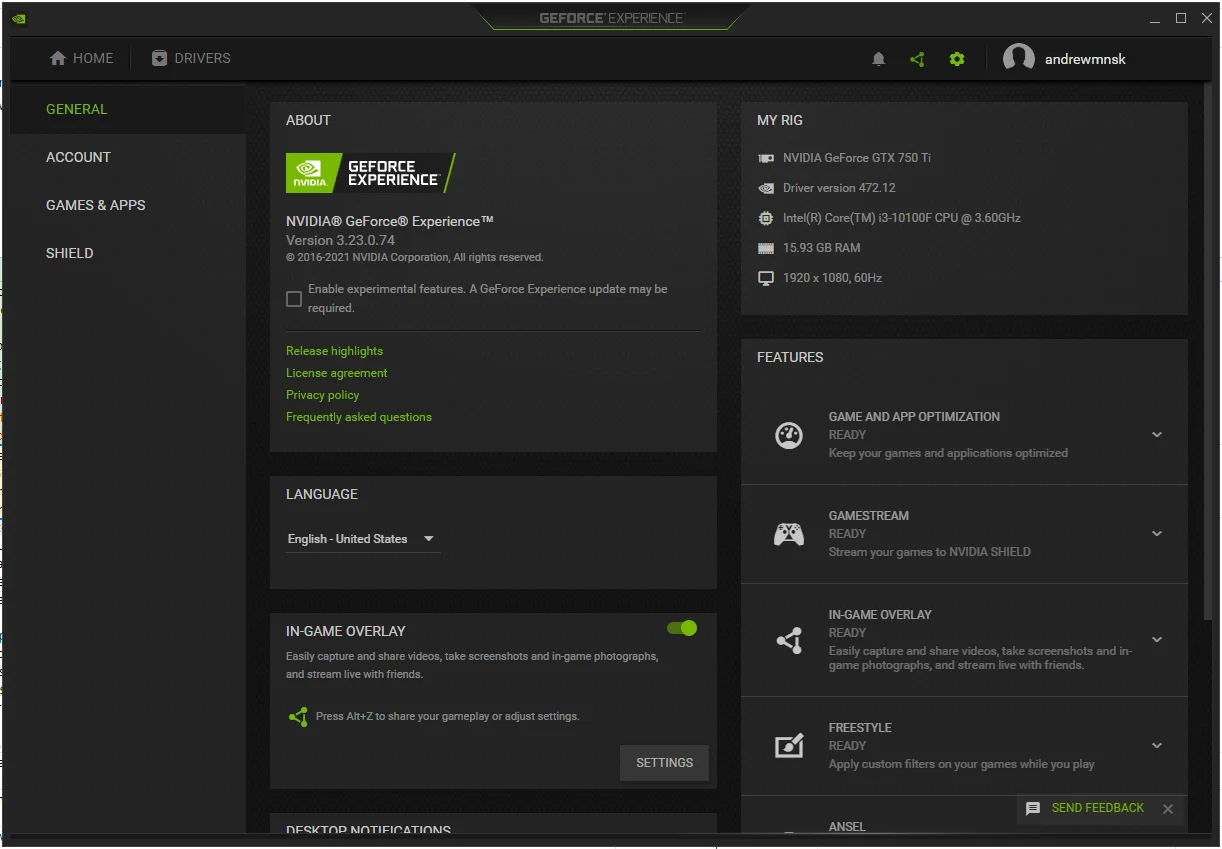Click the Send Feedback button

pos(1098,808)
